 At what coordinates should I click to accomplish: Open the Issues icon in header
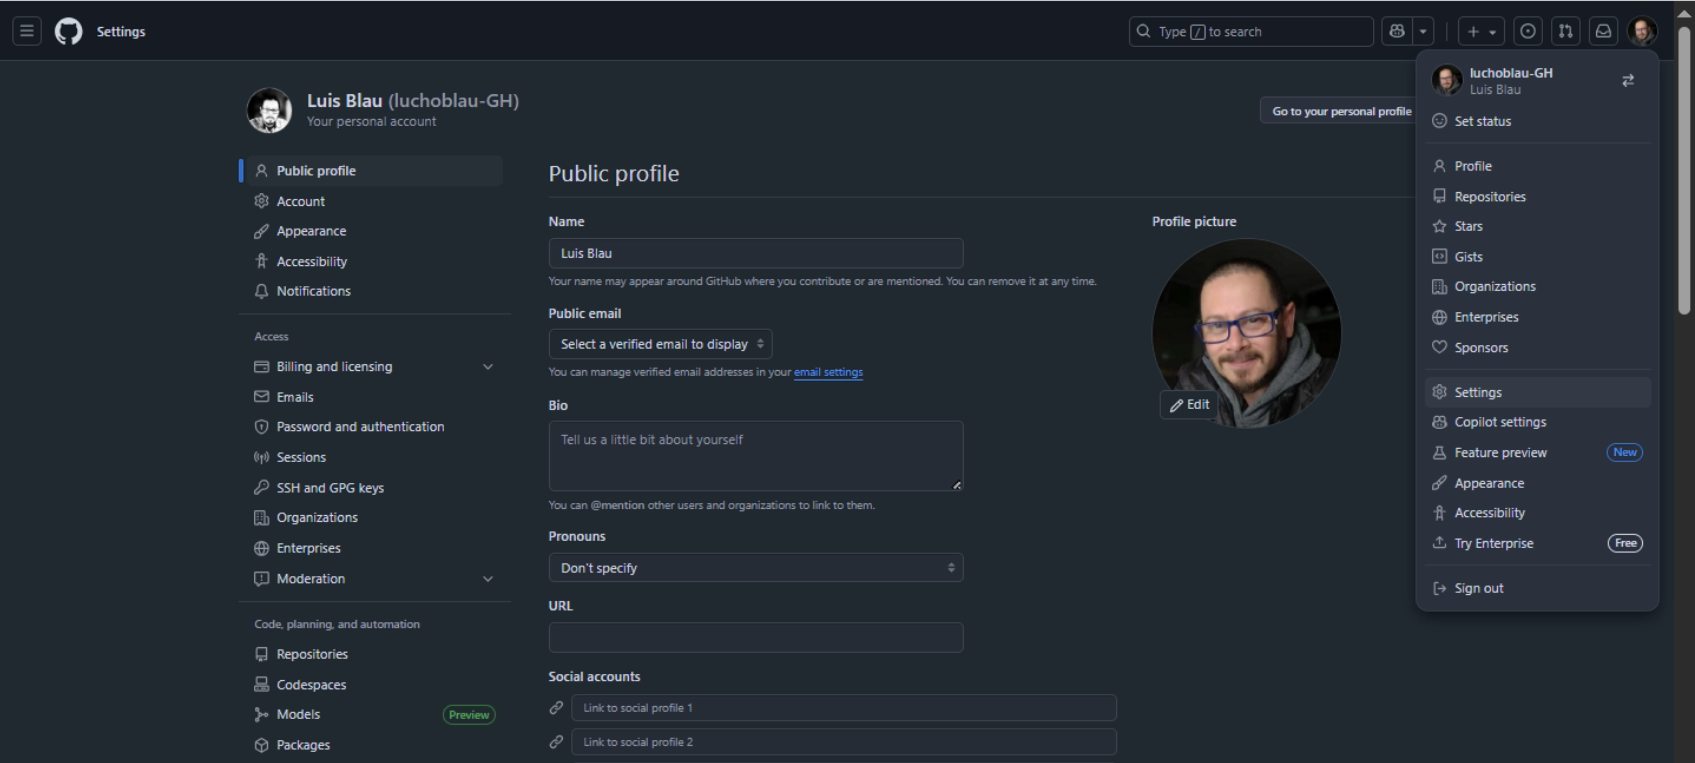[1528, 32]
